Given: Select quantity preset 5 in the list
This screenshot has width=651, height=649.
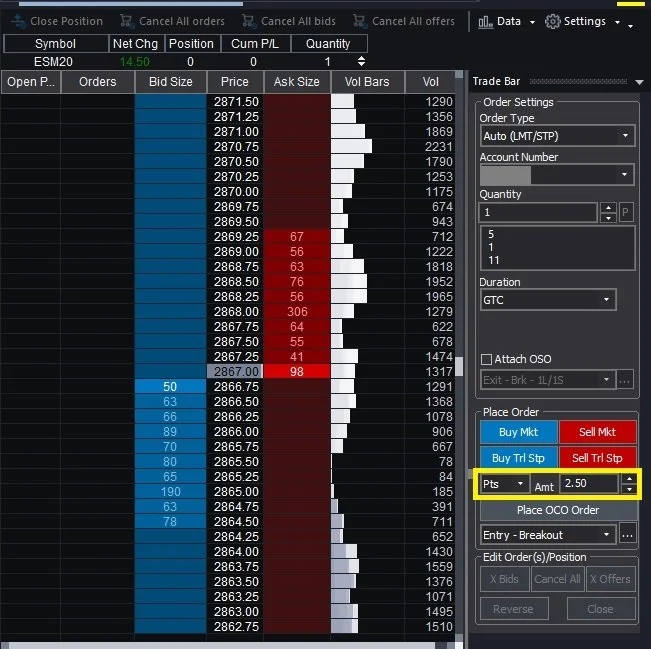Looking at the screenshot, I should point(491,234).
